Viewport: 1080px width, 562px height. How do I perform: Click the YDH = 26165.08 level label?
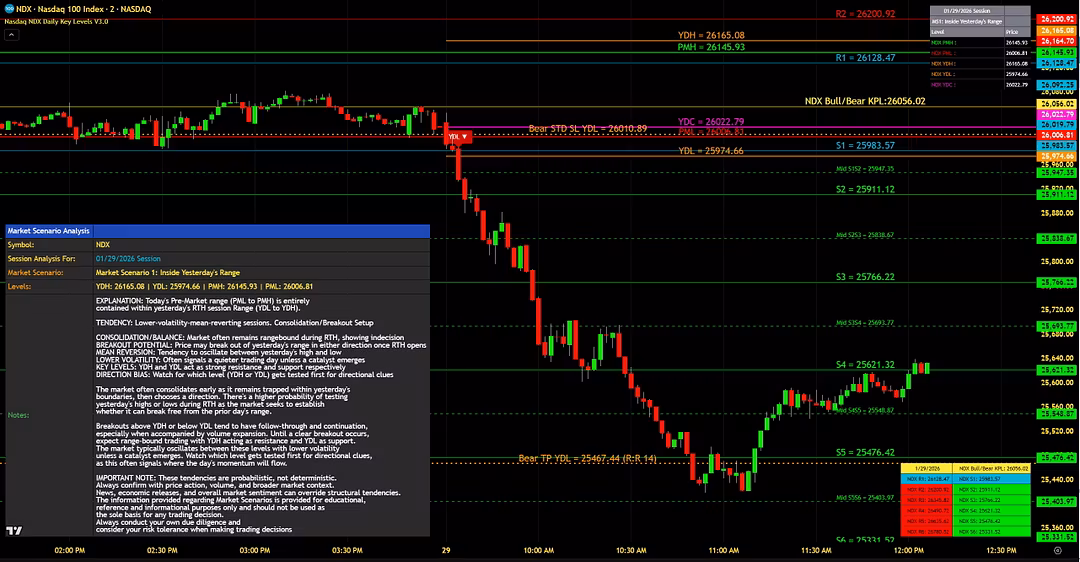coord(710,35)
